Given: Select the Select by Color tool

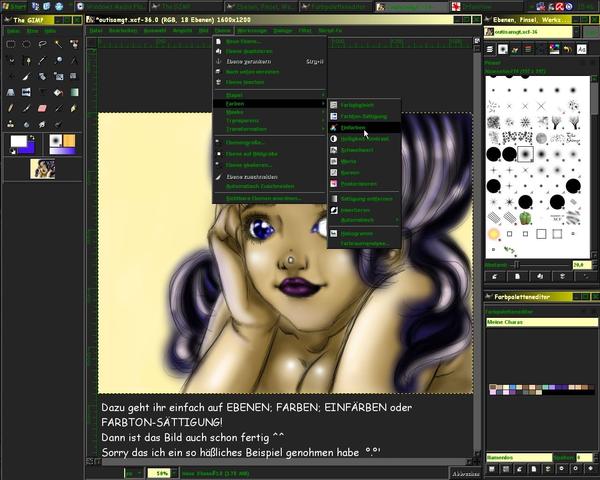Looking at the screenshot, I should pos(74,44).
